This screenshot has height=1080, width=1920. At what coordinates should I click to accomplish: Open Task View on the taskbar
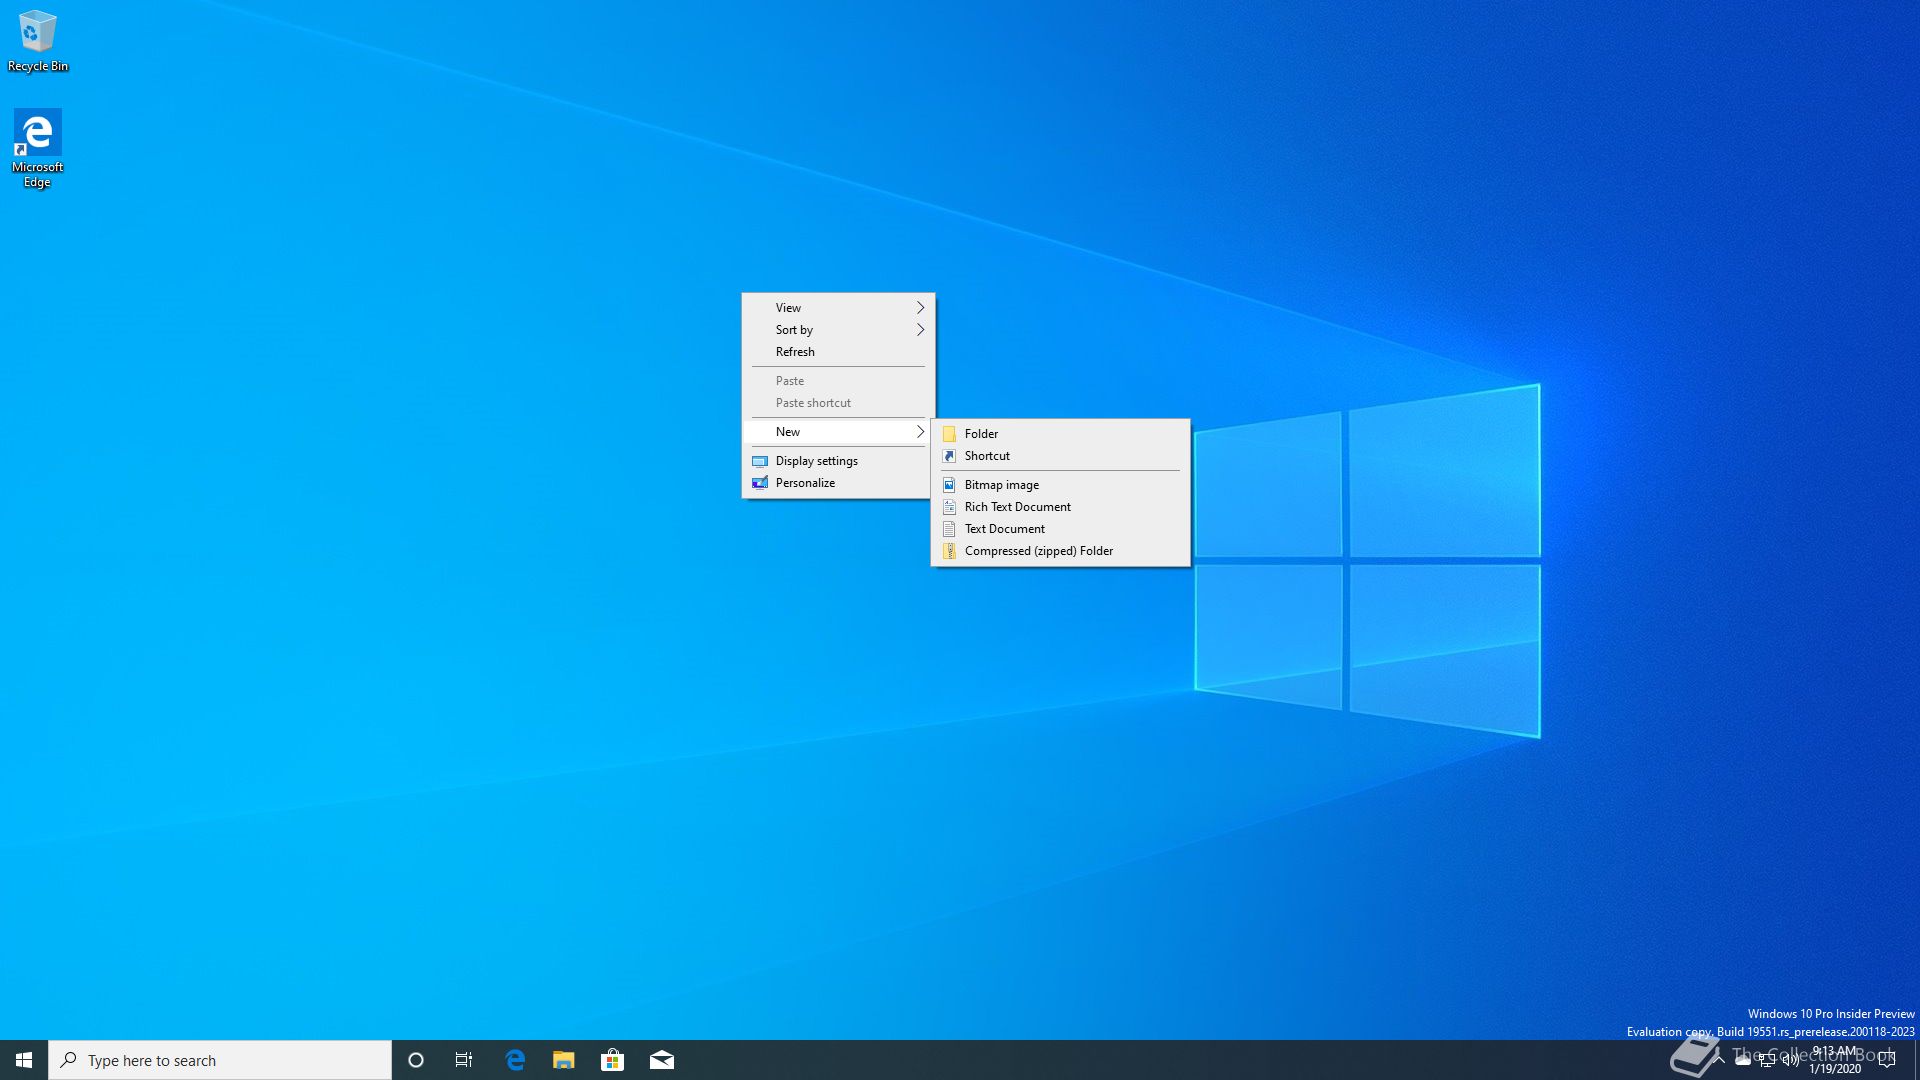464,1060
